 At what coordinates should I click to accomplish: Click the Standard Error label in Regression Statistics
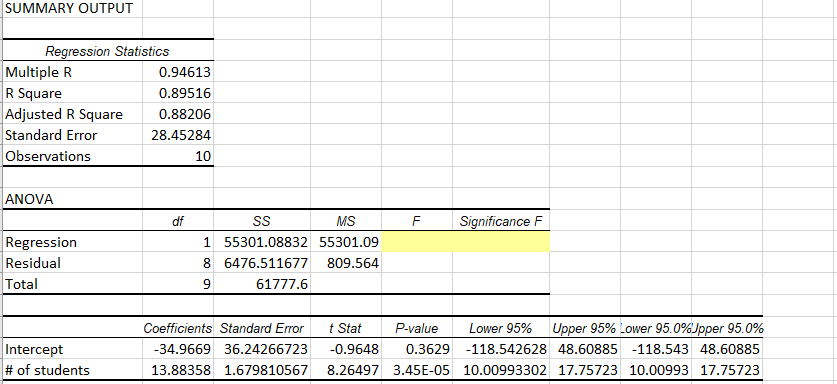(x=73, y=135)
